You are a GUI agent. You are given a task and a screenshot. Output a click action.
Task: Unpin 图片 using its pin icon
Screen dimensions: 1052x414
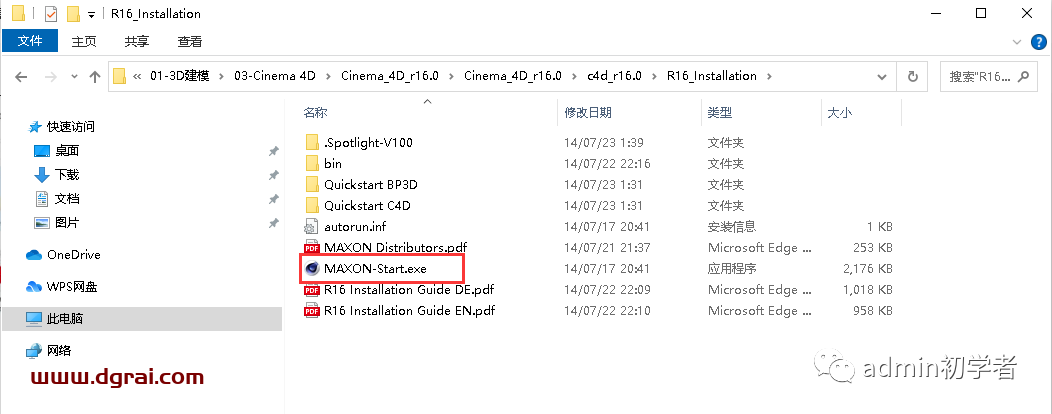point(273,223)
